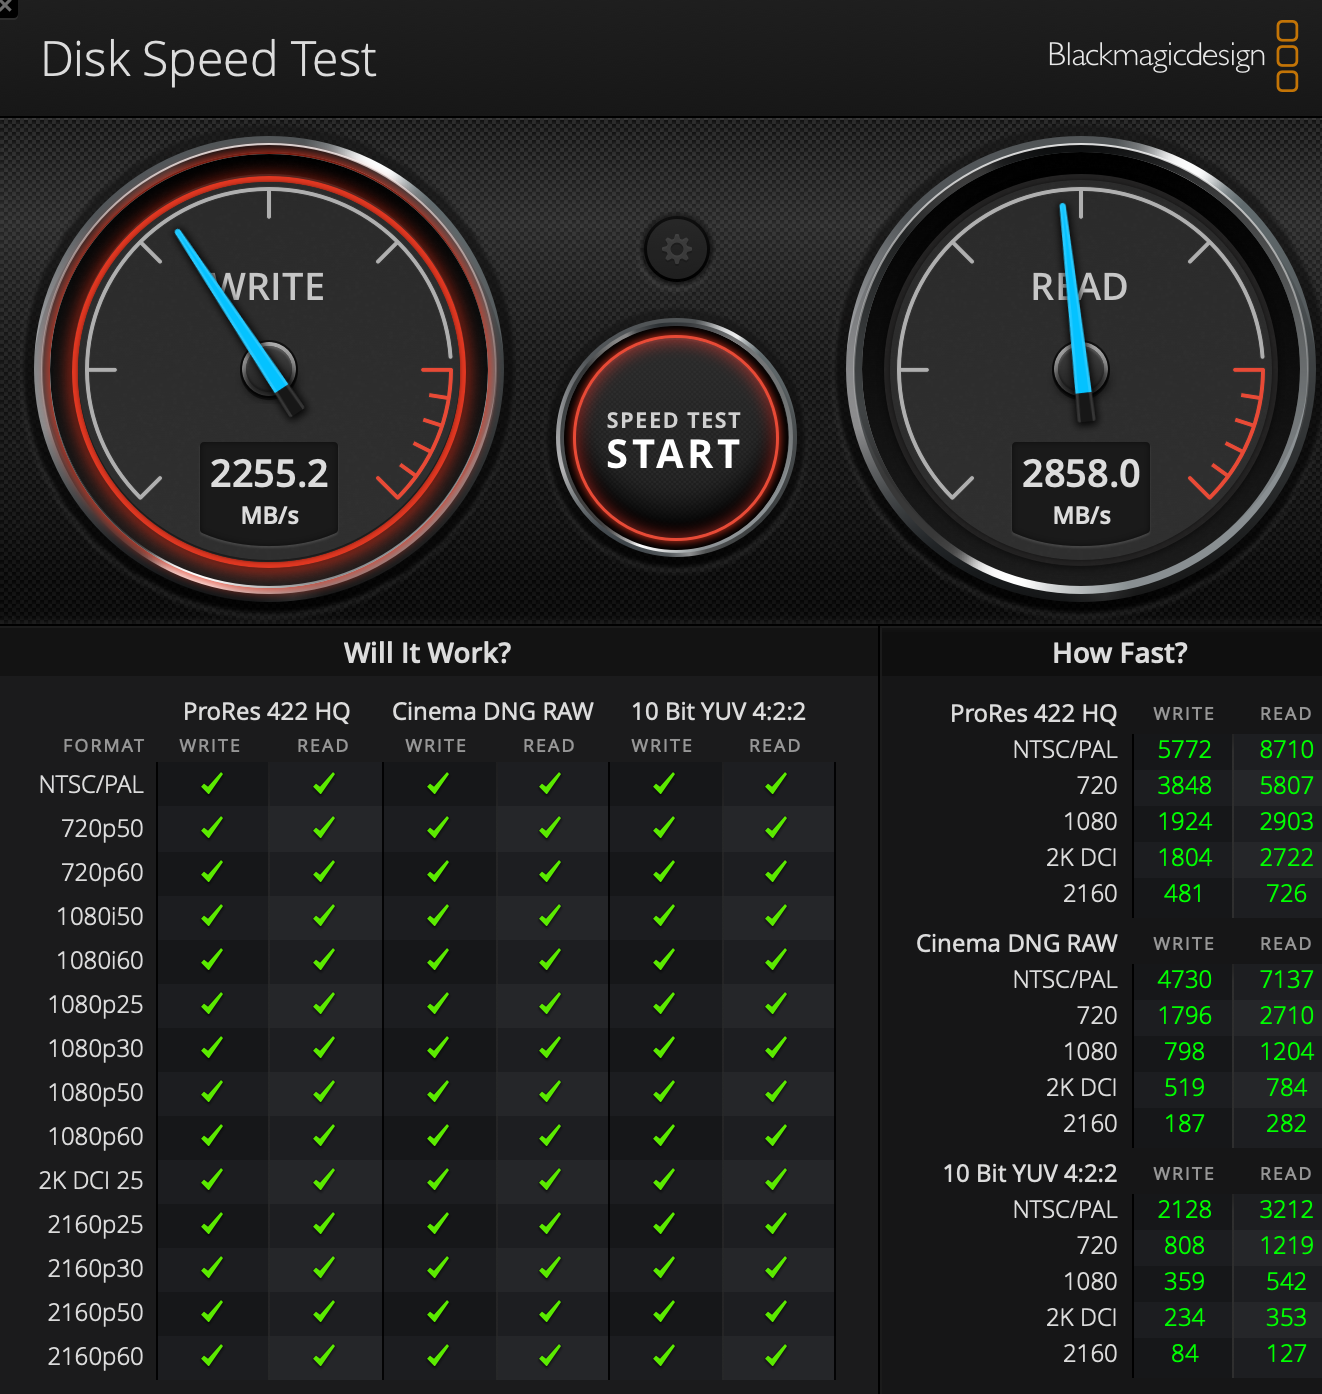Click the NTSC/PAL format row label in Will It Work
The width and height of the screenshot is (1322, 1394).
coord(91,785)
